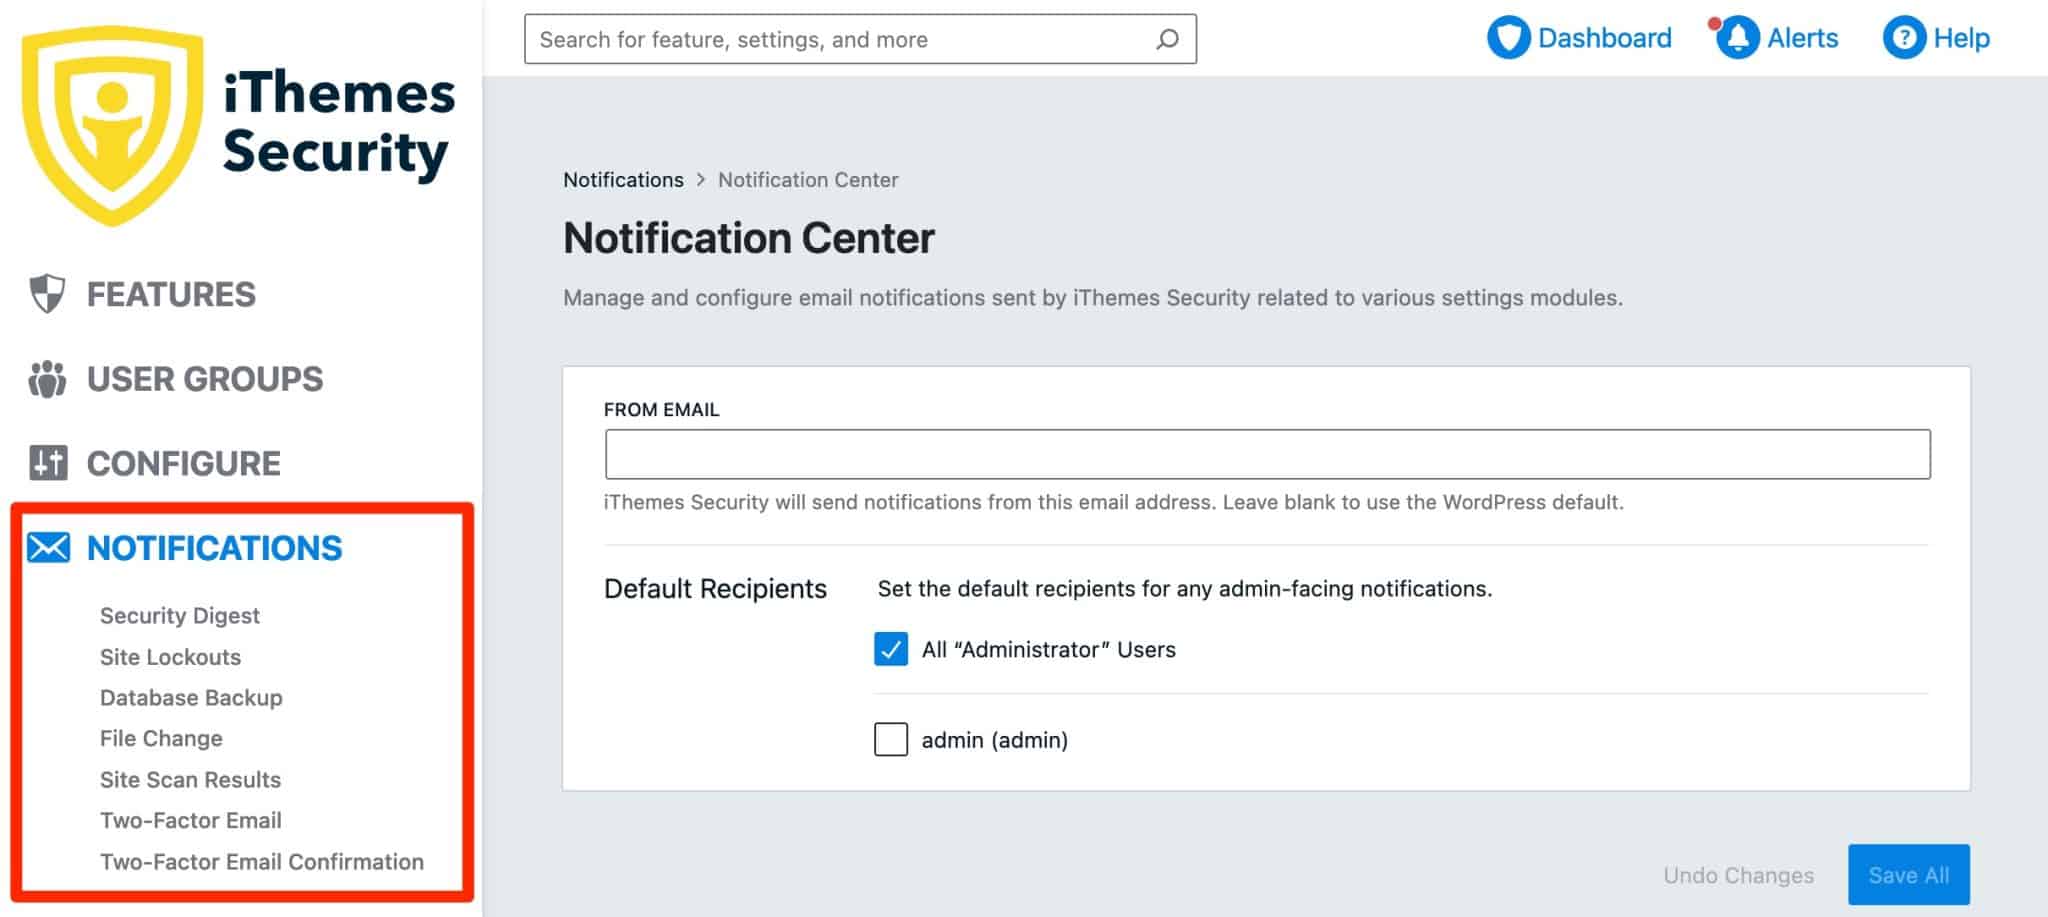Viewport: 2048px width, 917px height.
Task: Open the USER GROUPS menu section
Action: (x=205, y=379)
